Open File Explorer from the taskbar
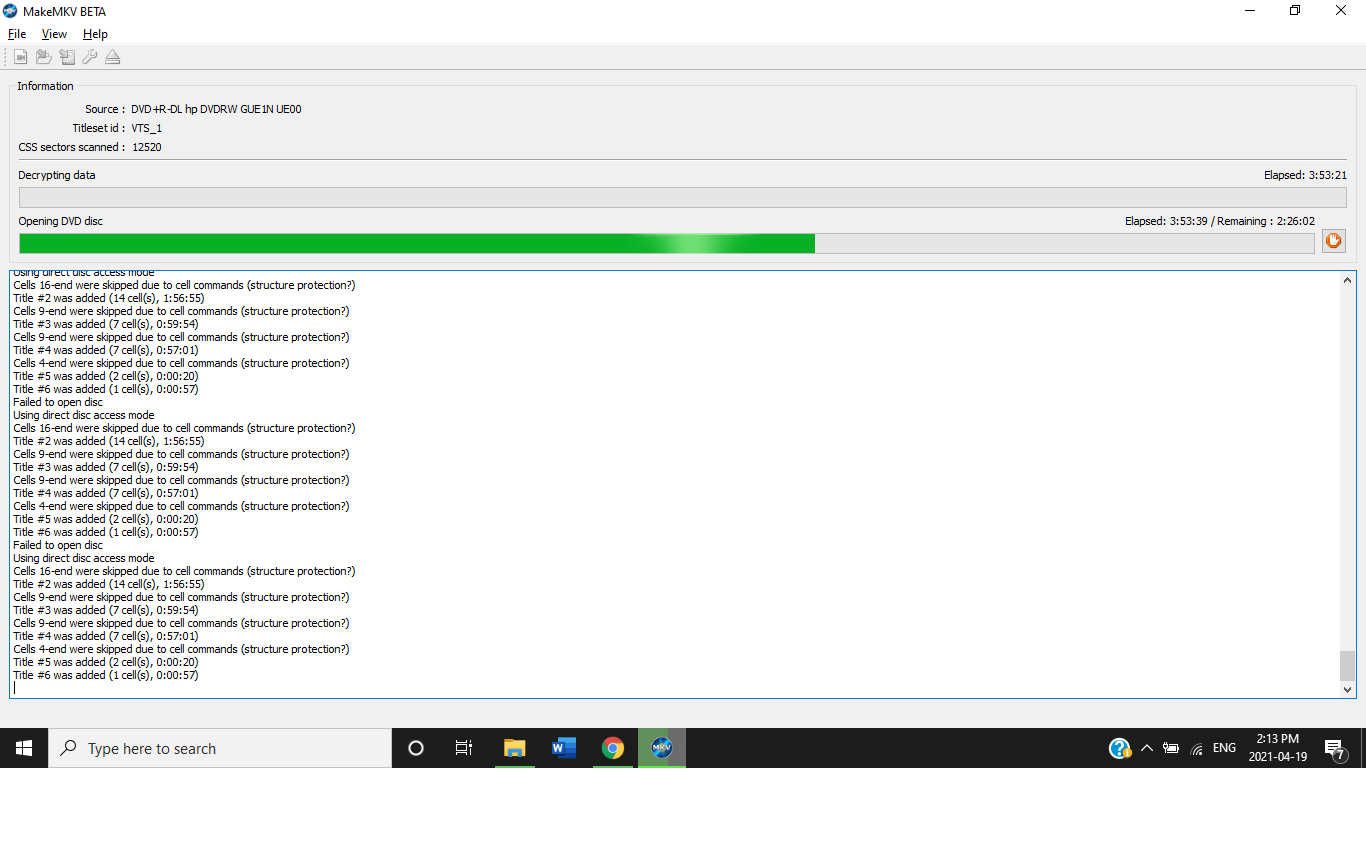The width and height of the screenshot is (1366, 844). pyautogui.click(x=515, y=748)
